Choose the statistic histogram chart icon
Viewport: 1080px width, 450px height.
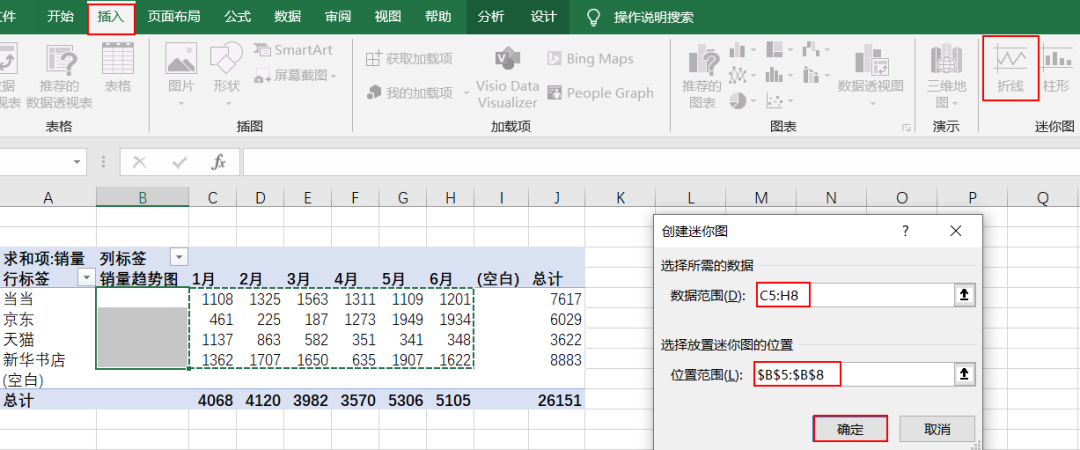pyautogui.click(x=774, y=74)
